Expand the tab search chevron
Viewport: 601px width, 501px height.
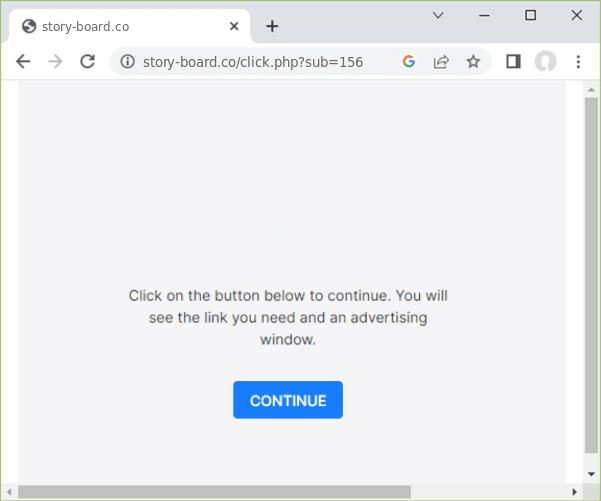coord(438,15)
